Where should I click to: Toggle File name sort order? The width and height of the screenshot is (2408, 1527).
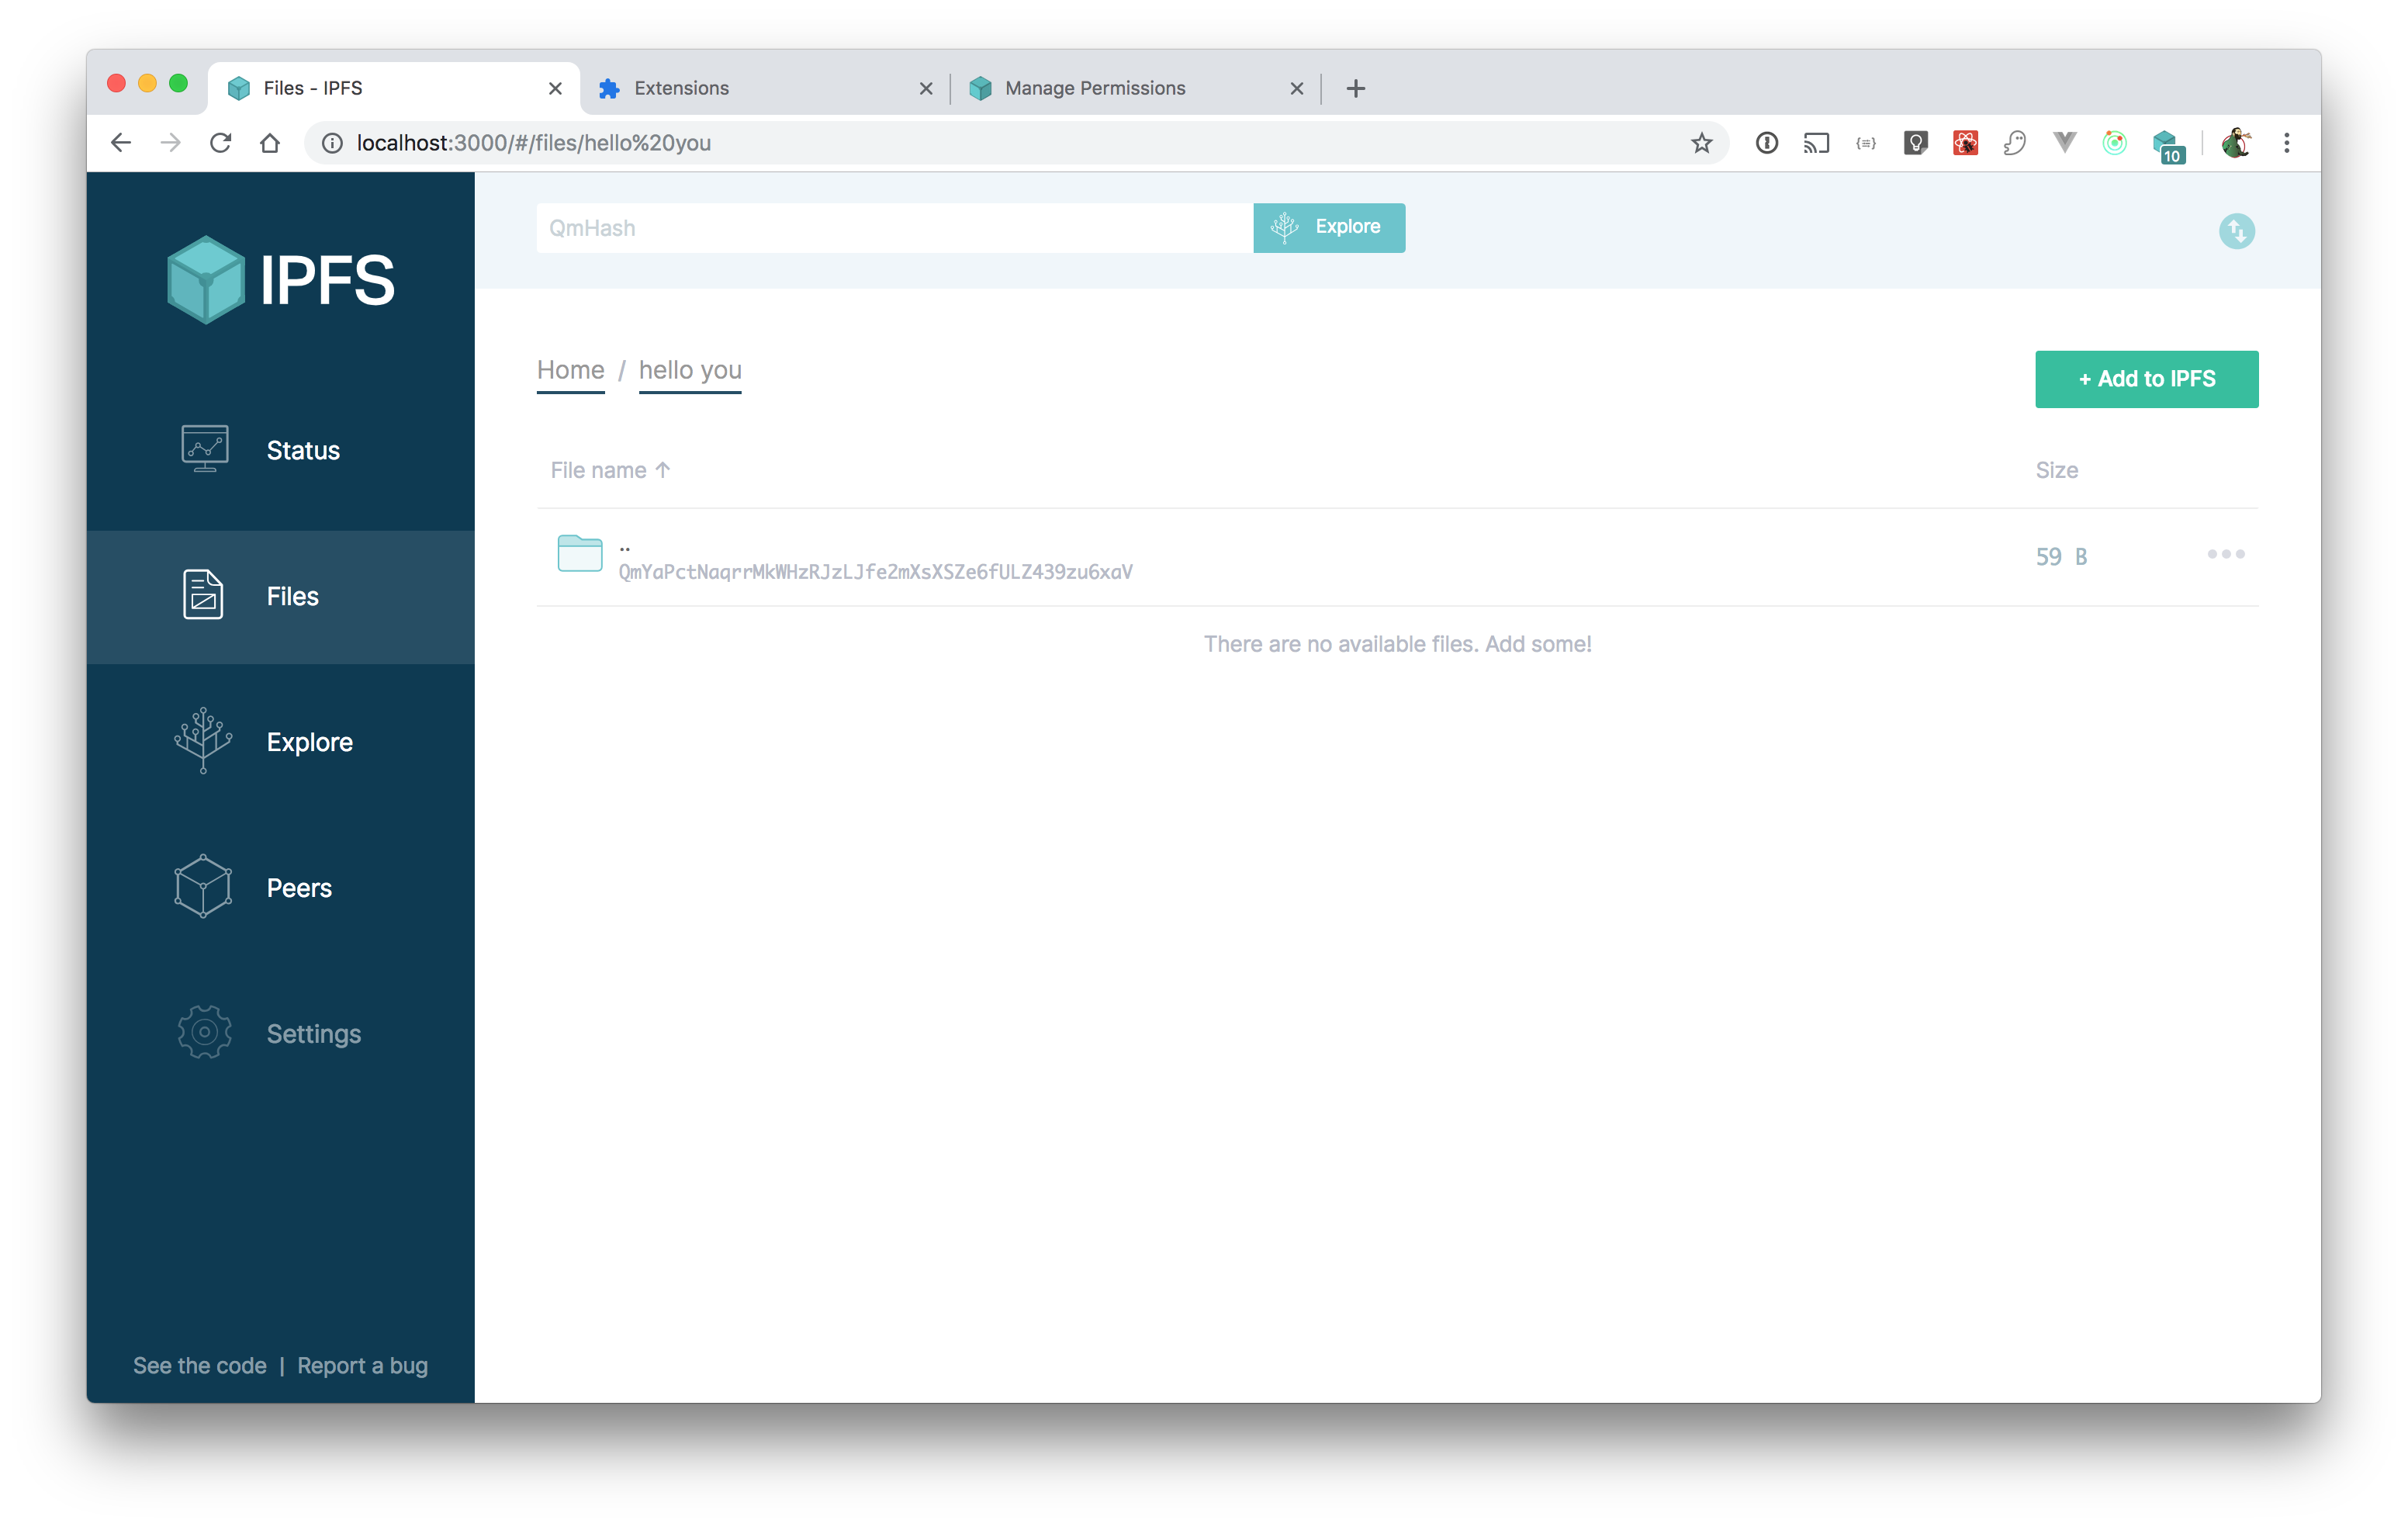tap(610, 469)
